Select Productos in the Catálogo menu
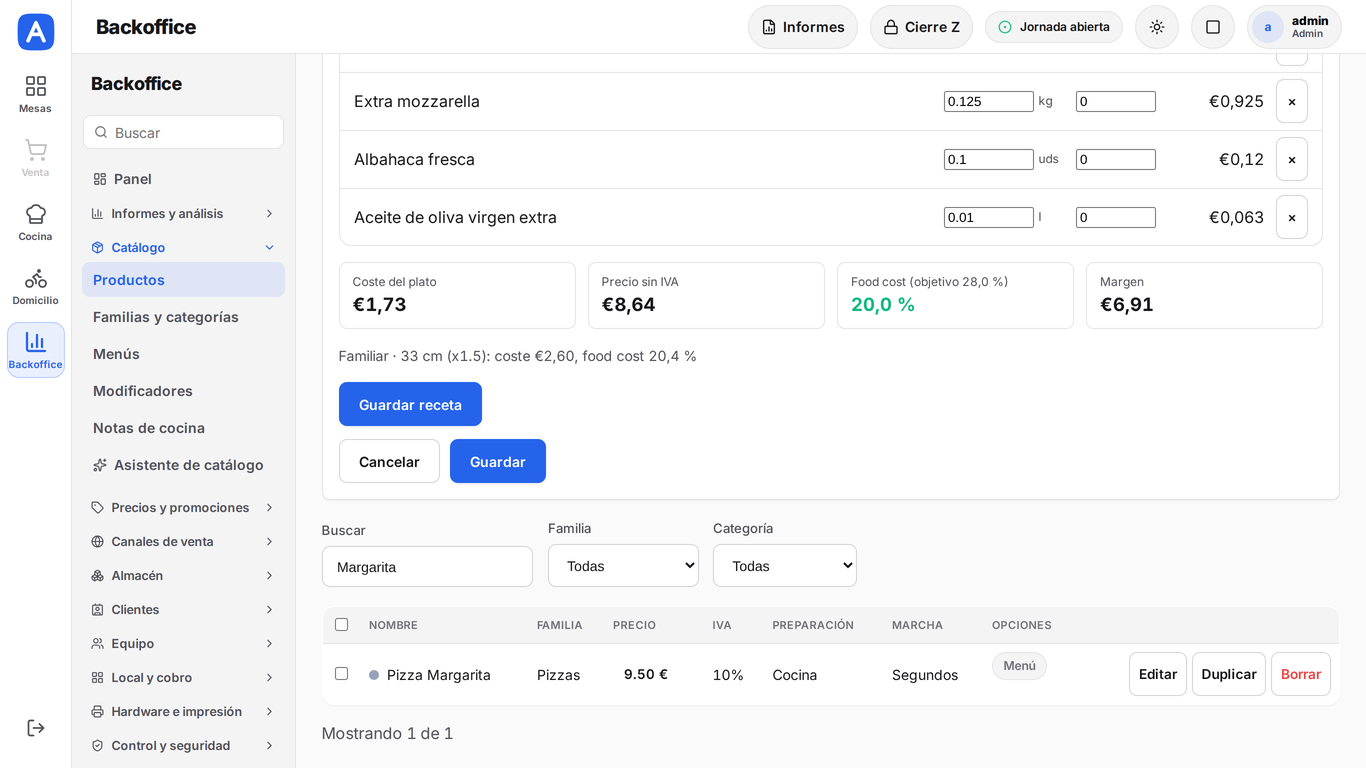 pyautogui.click(x=183, y=280)
